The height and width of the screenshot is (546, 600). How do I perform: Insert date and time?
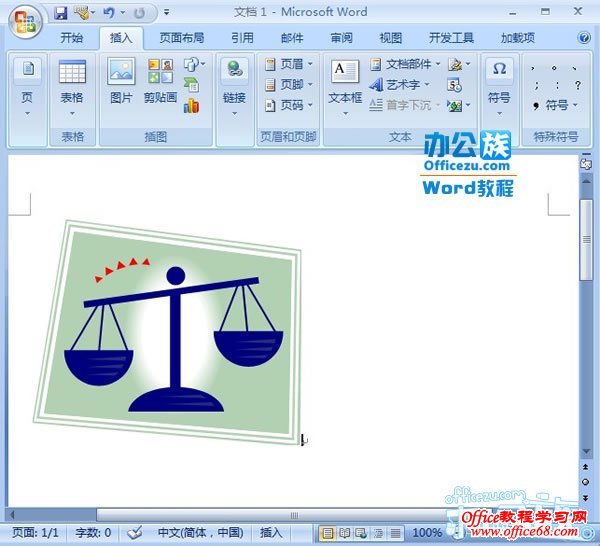[455, 85]
